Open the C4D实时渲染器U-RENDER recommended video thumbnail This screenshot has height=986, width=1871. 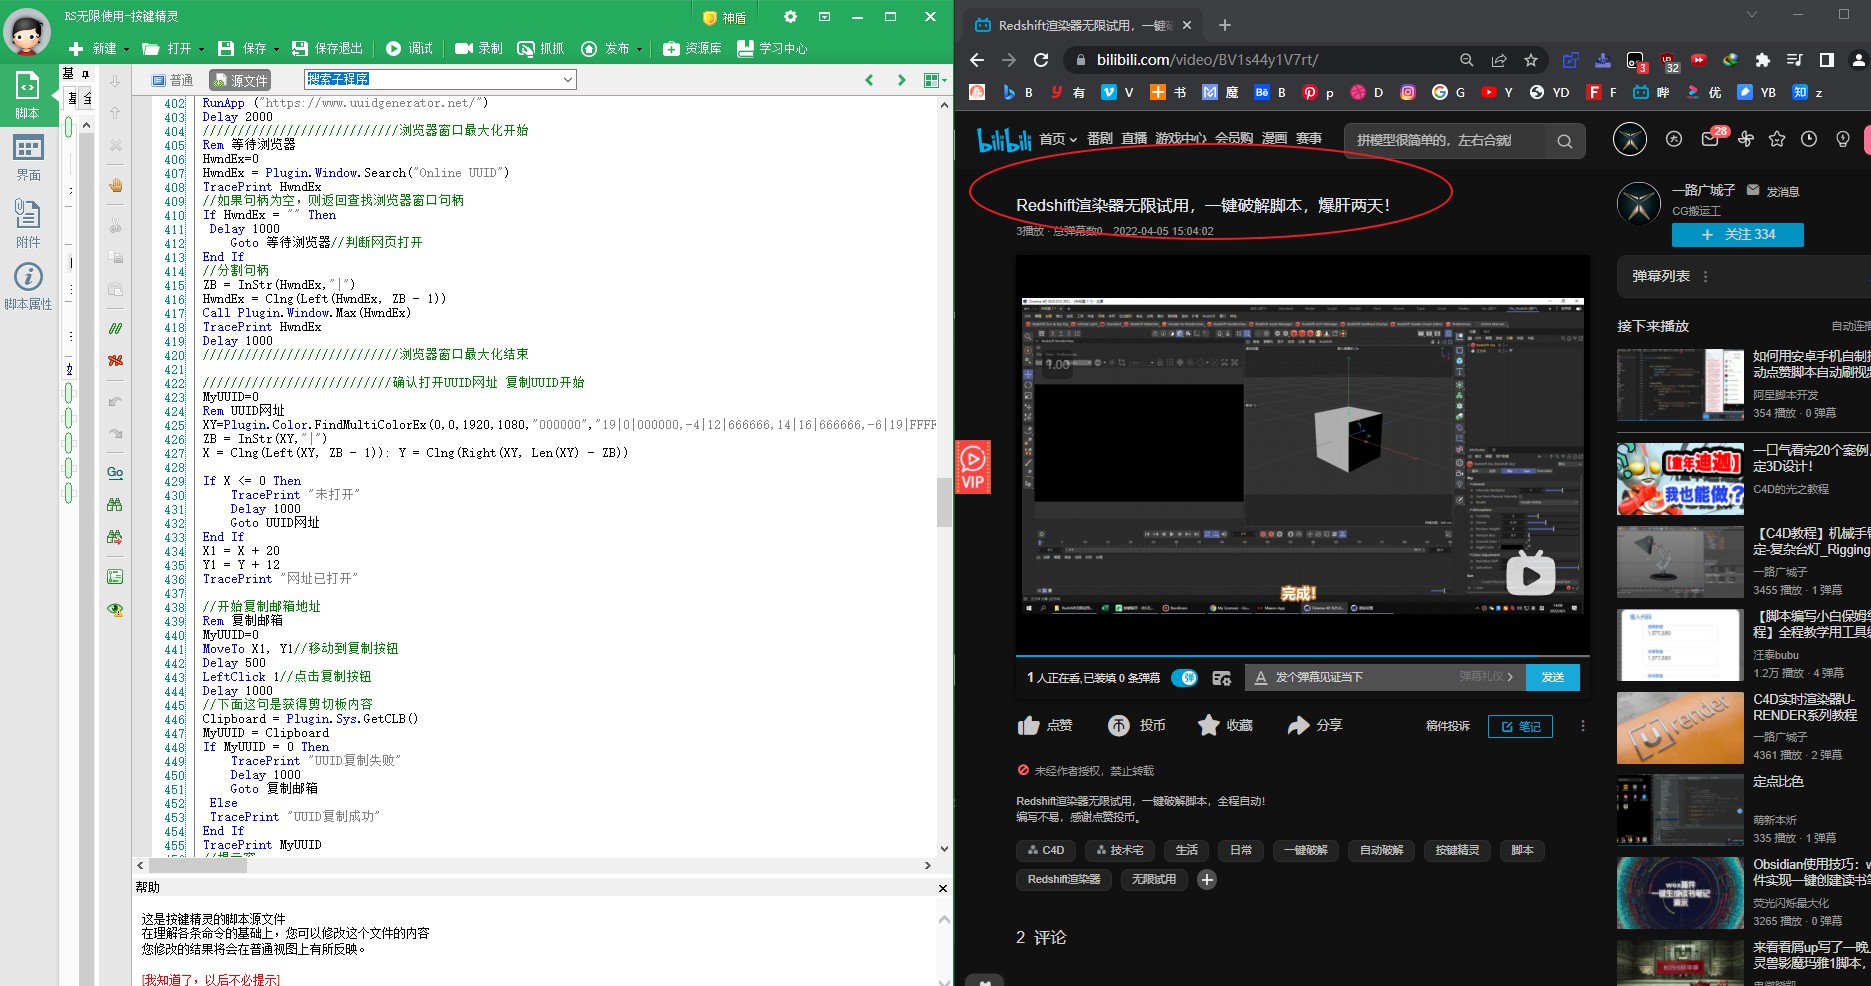(x=1680, y=727)
